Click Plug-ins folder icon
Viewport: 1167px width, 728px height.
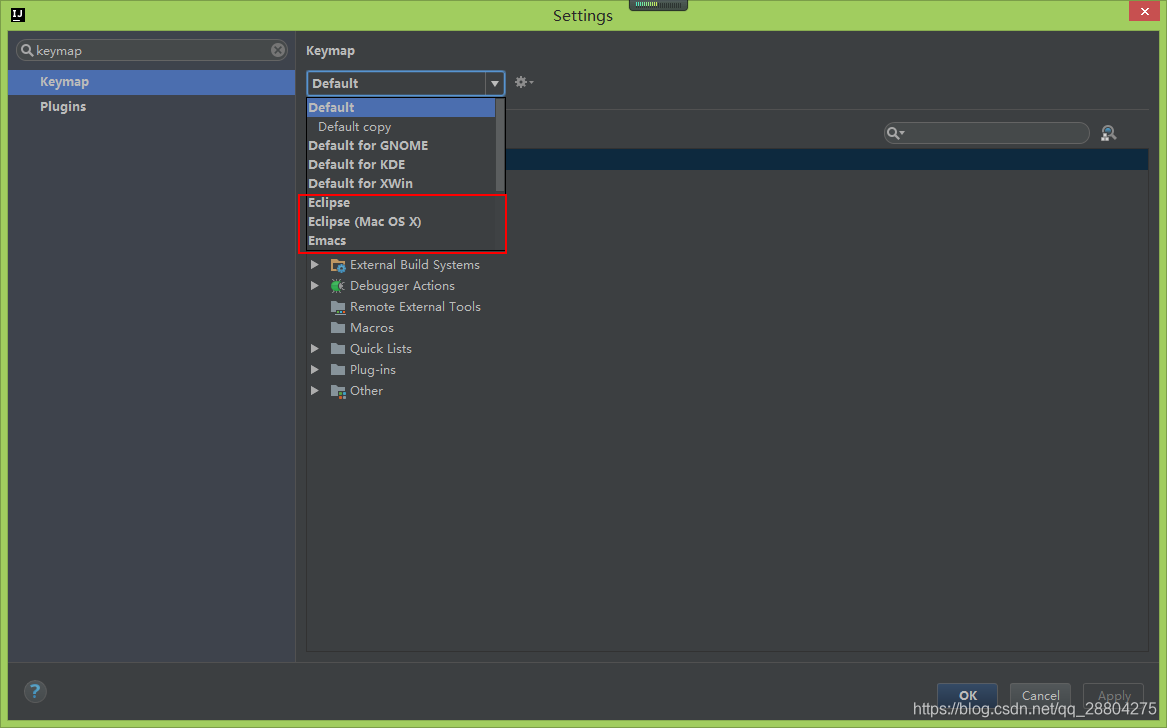click(x=338, y=369)
